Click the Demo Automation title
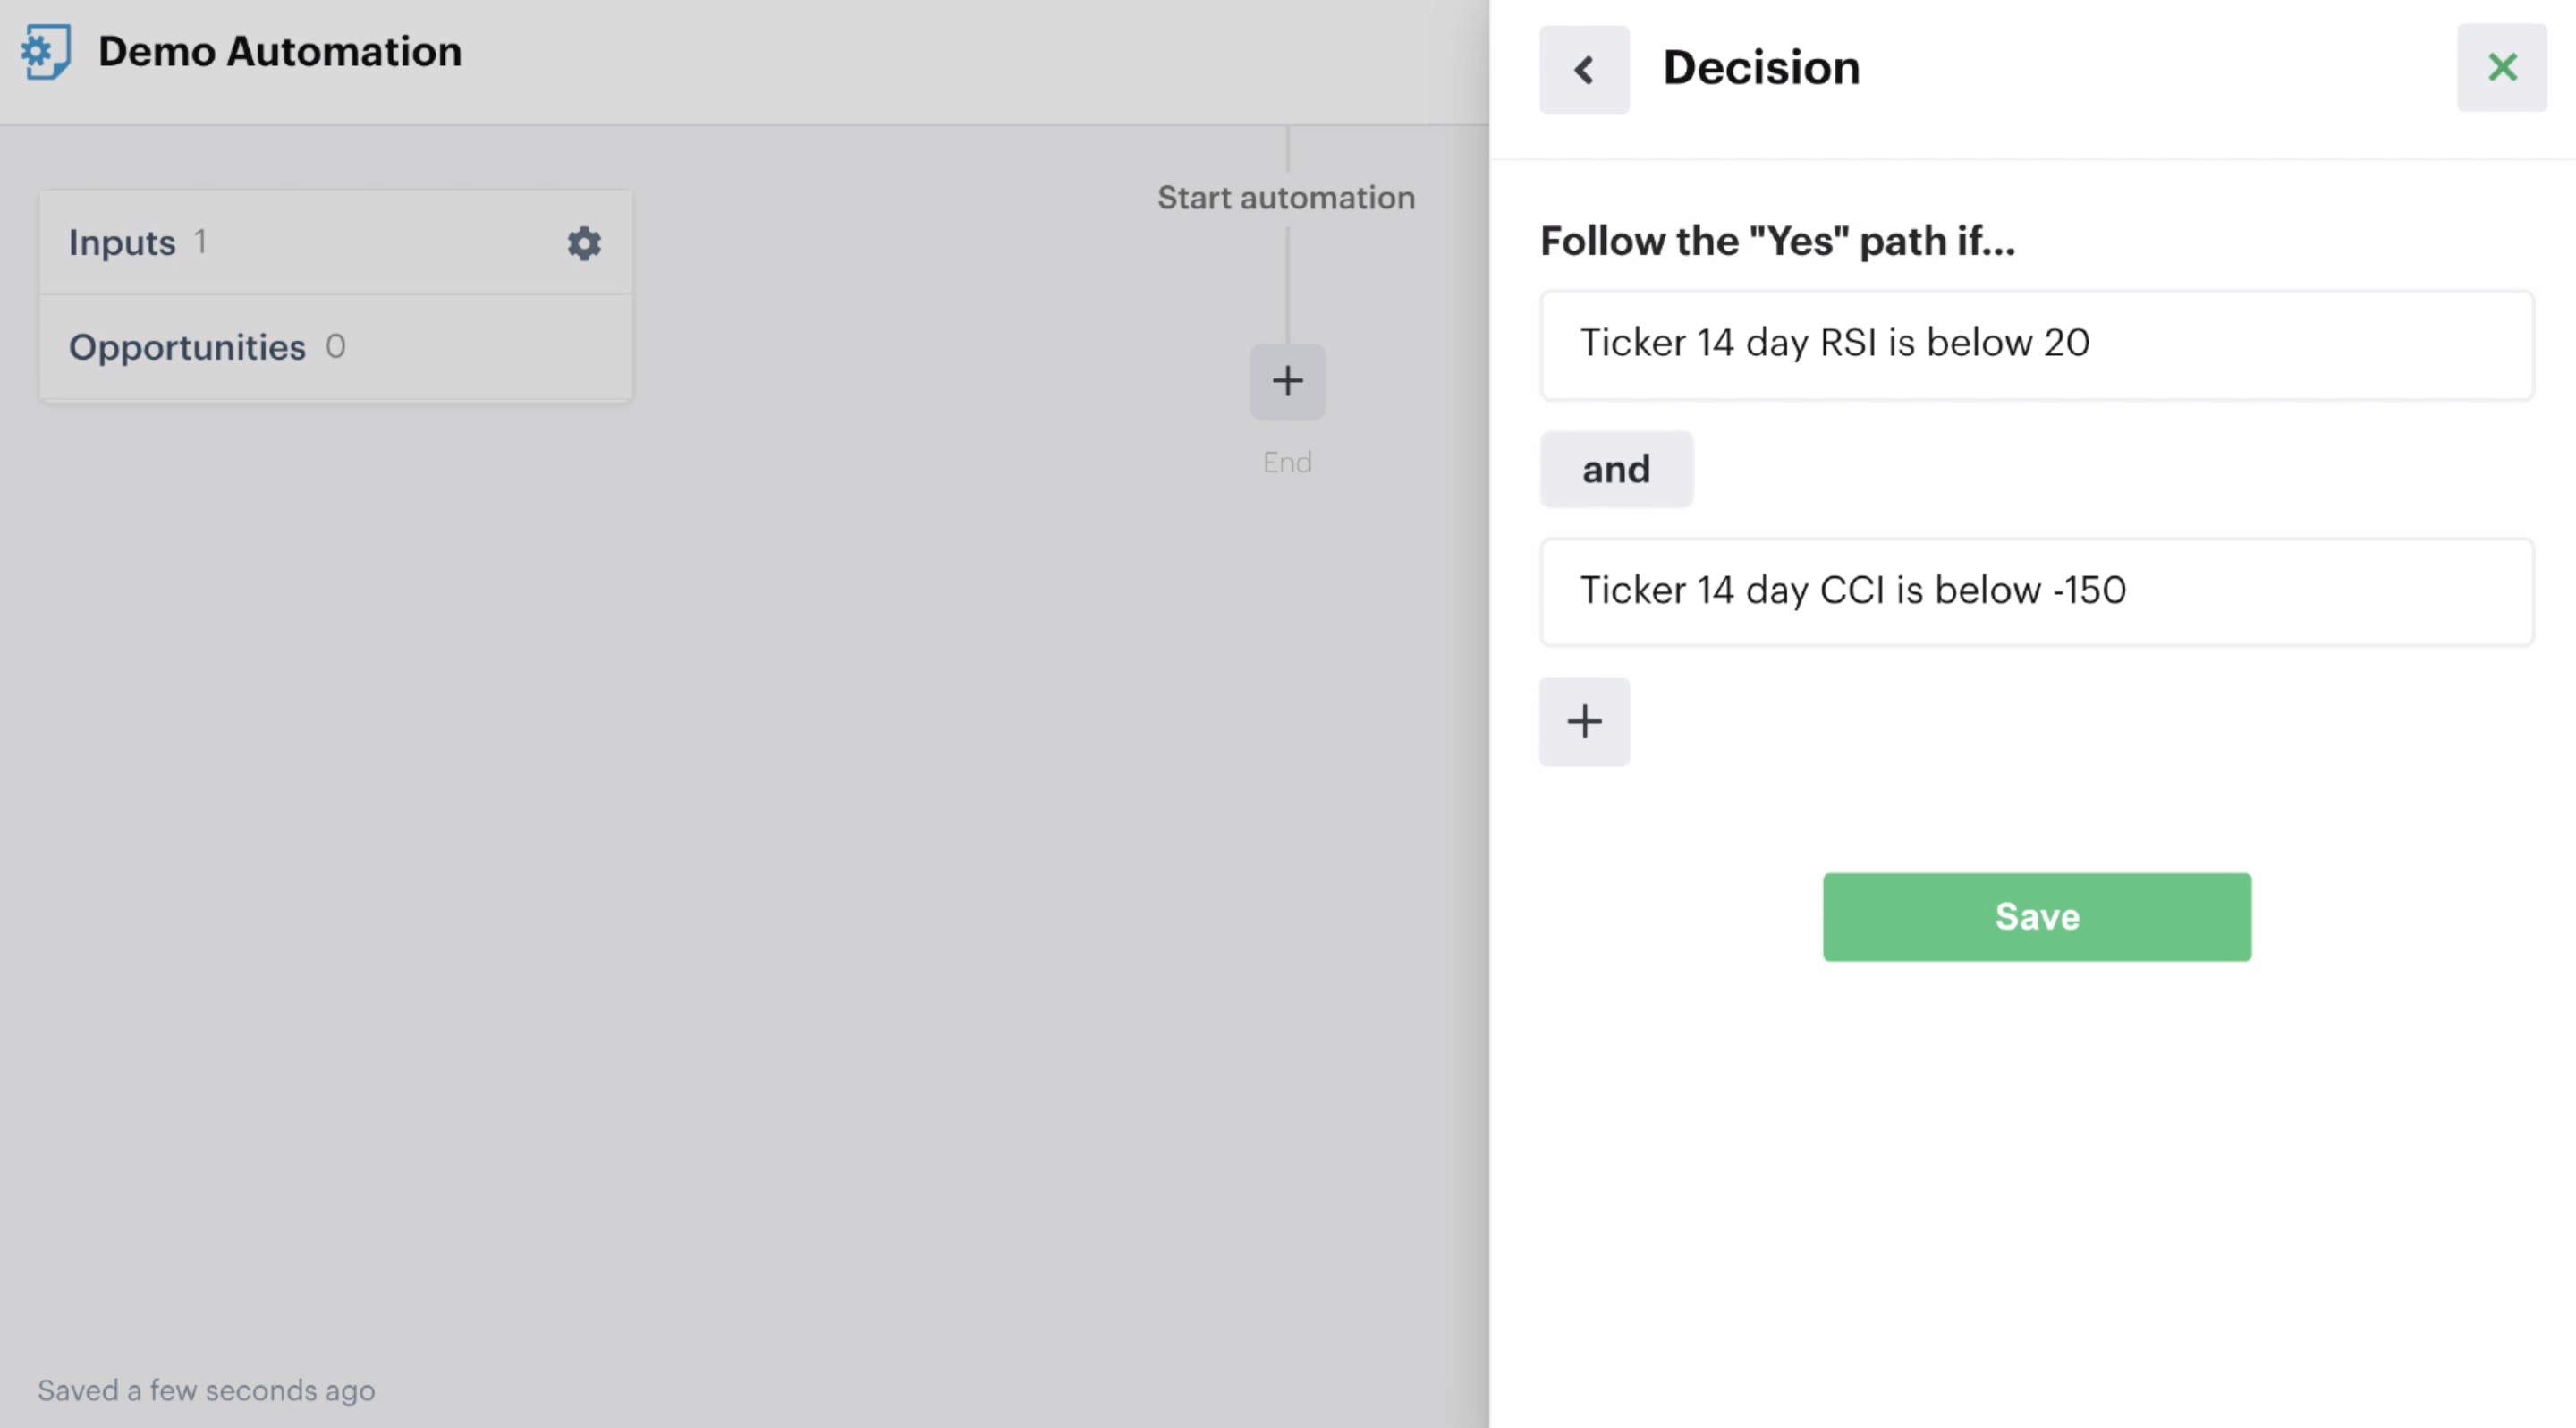Image resolution: width=2576 pixels, height=1428 pixels. click(280, 52)
